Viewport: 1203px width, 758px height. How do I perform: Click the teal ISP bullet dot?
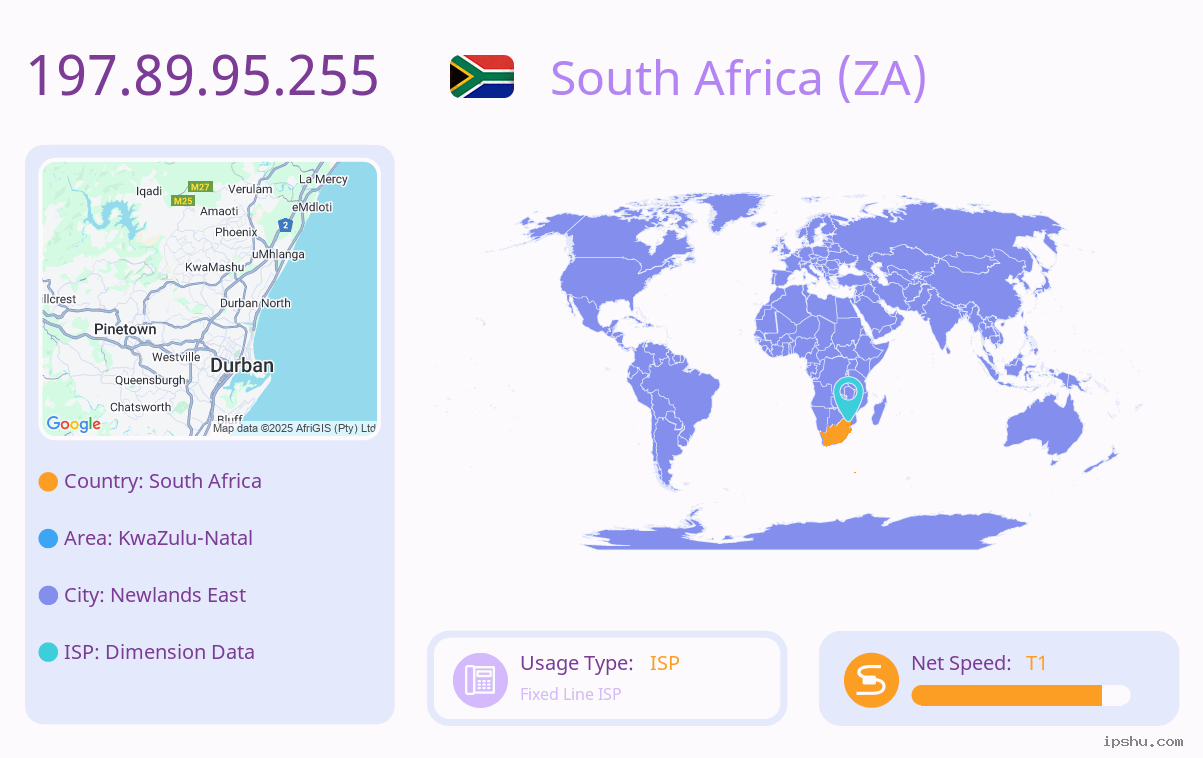(48, 653)
